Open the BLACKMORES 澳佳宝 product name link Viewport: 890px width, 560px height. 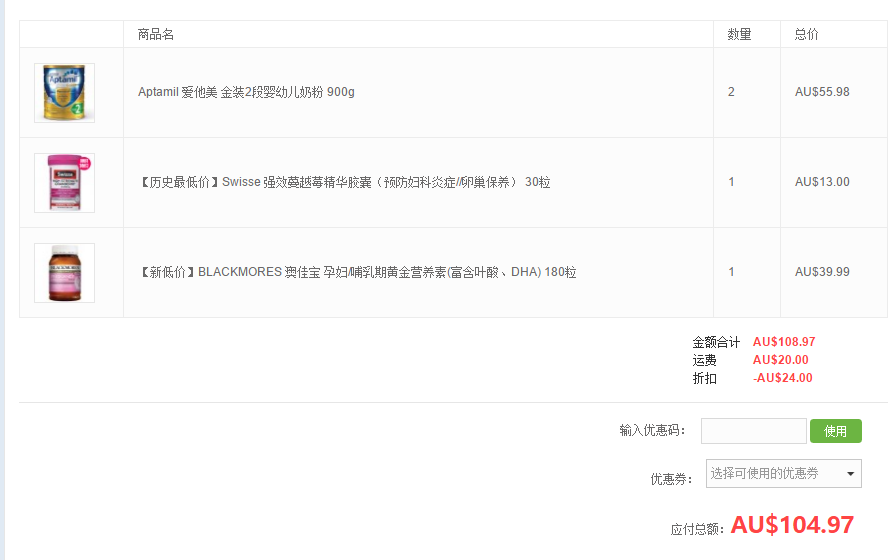pos(357,272)
